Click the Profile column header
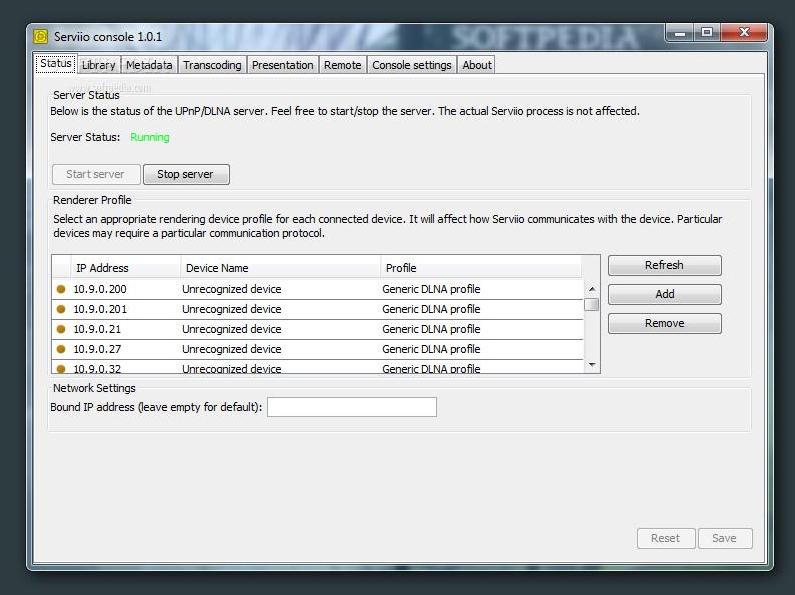The width and height of the screenshot is (795, 595). pos(481,268)
